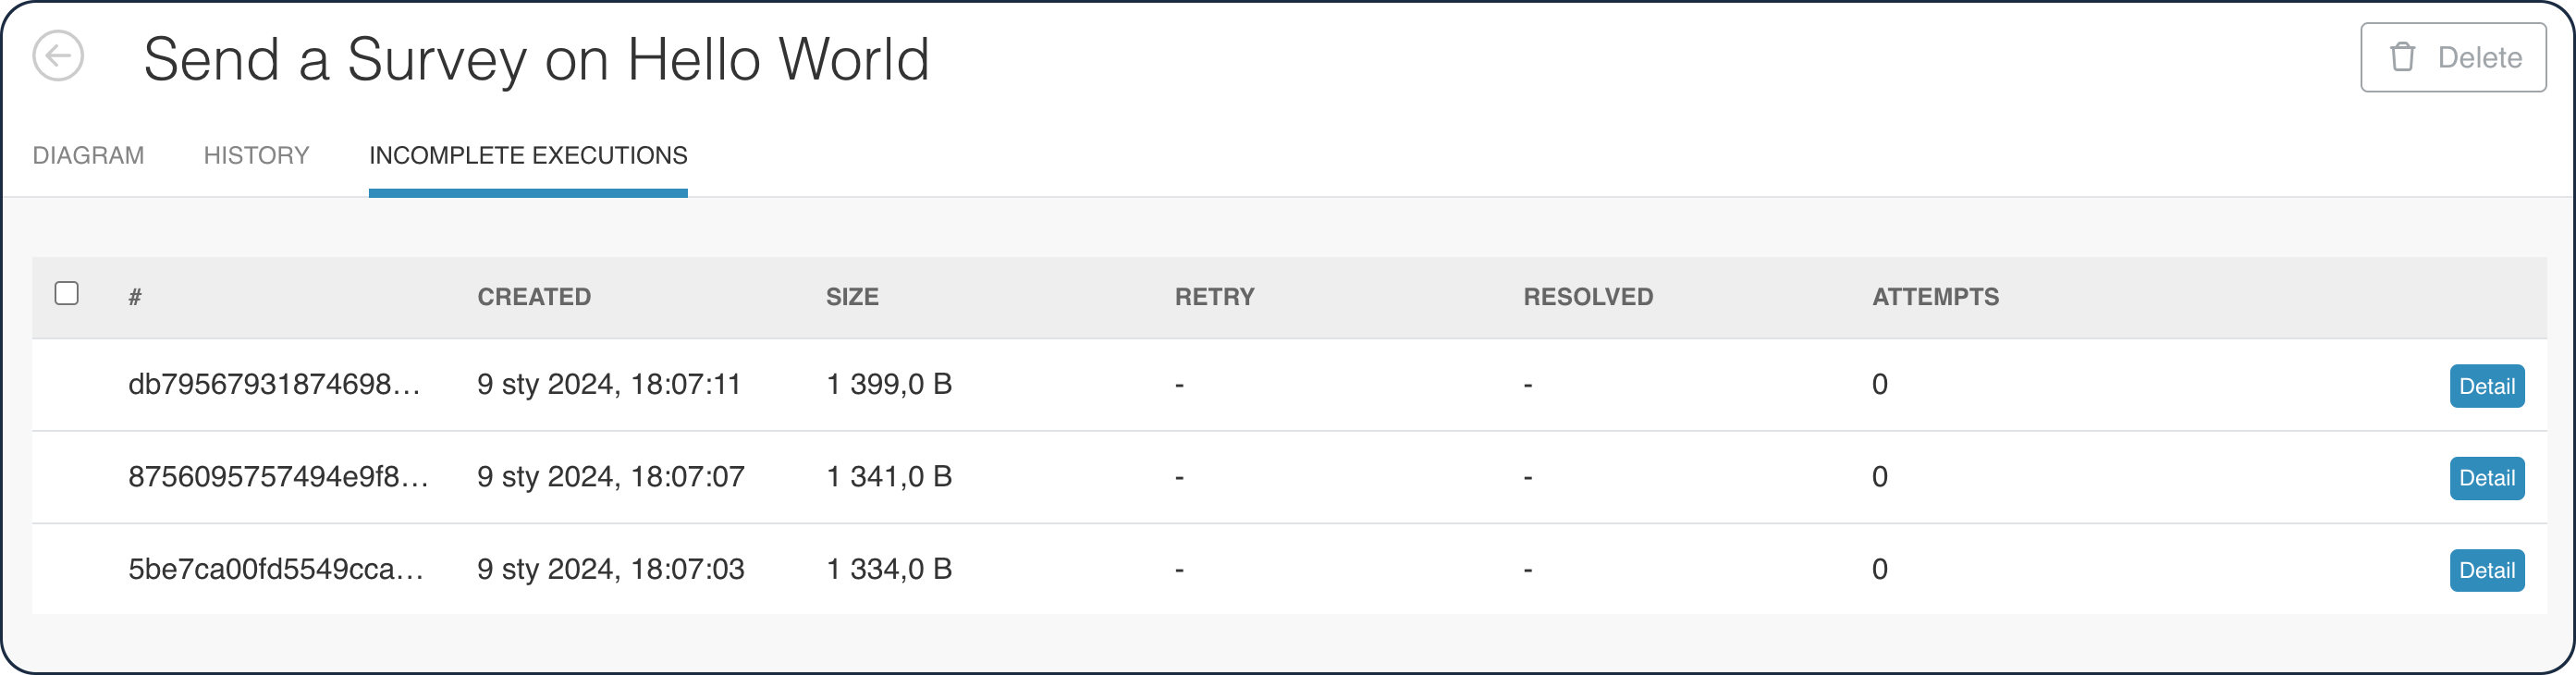
Task: Select execution ID 8756095757494e9f8 row
Action: tap(278, 477)
